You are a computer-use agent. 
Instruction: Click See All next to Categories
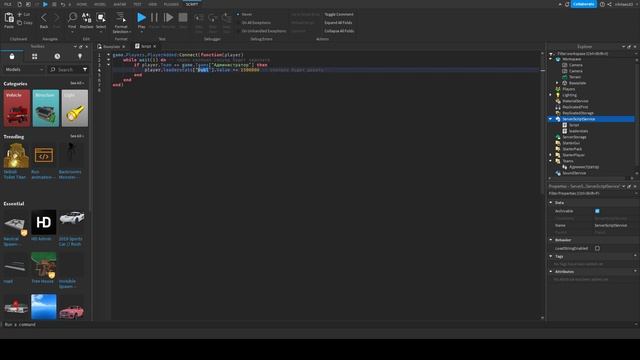(x=77, y=83)
